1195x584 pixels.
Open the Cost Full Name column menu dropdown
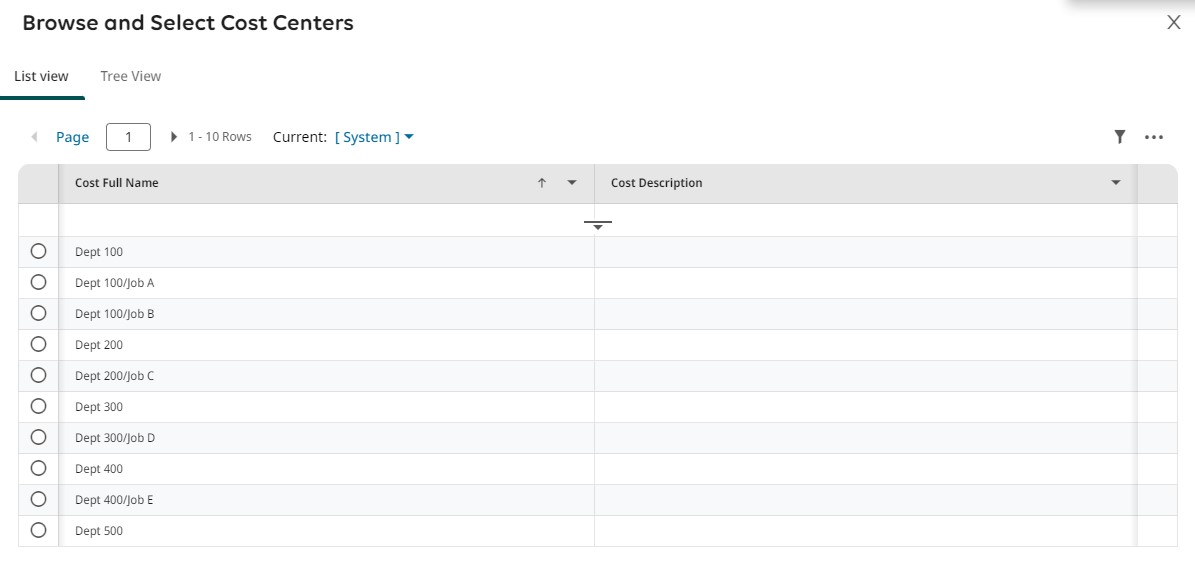[572, 183]
